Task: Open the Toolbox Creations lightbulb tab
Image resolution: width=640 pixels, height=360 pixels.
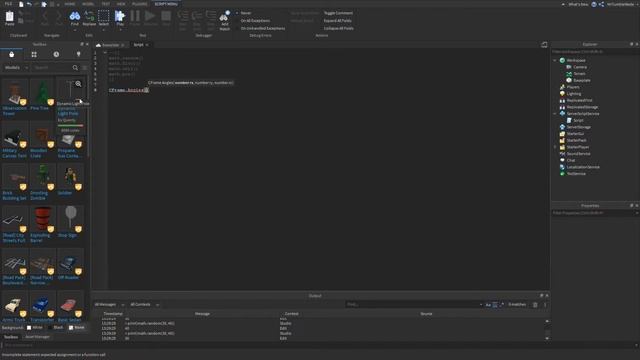Action: tap(78, 54)
